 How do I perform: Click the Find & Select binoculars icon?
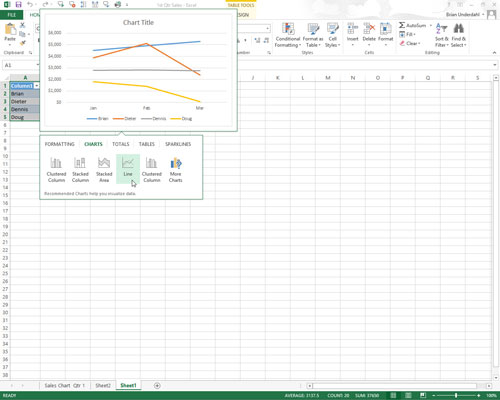459,28
